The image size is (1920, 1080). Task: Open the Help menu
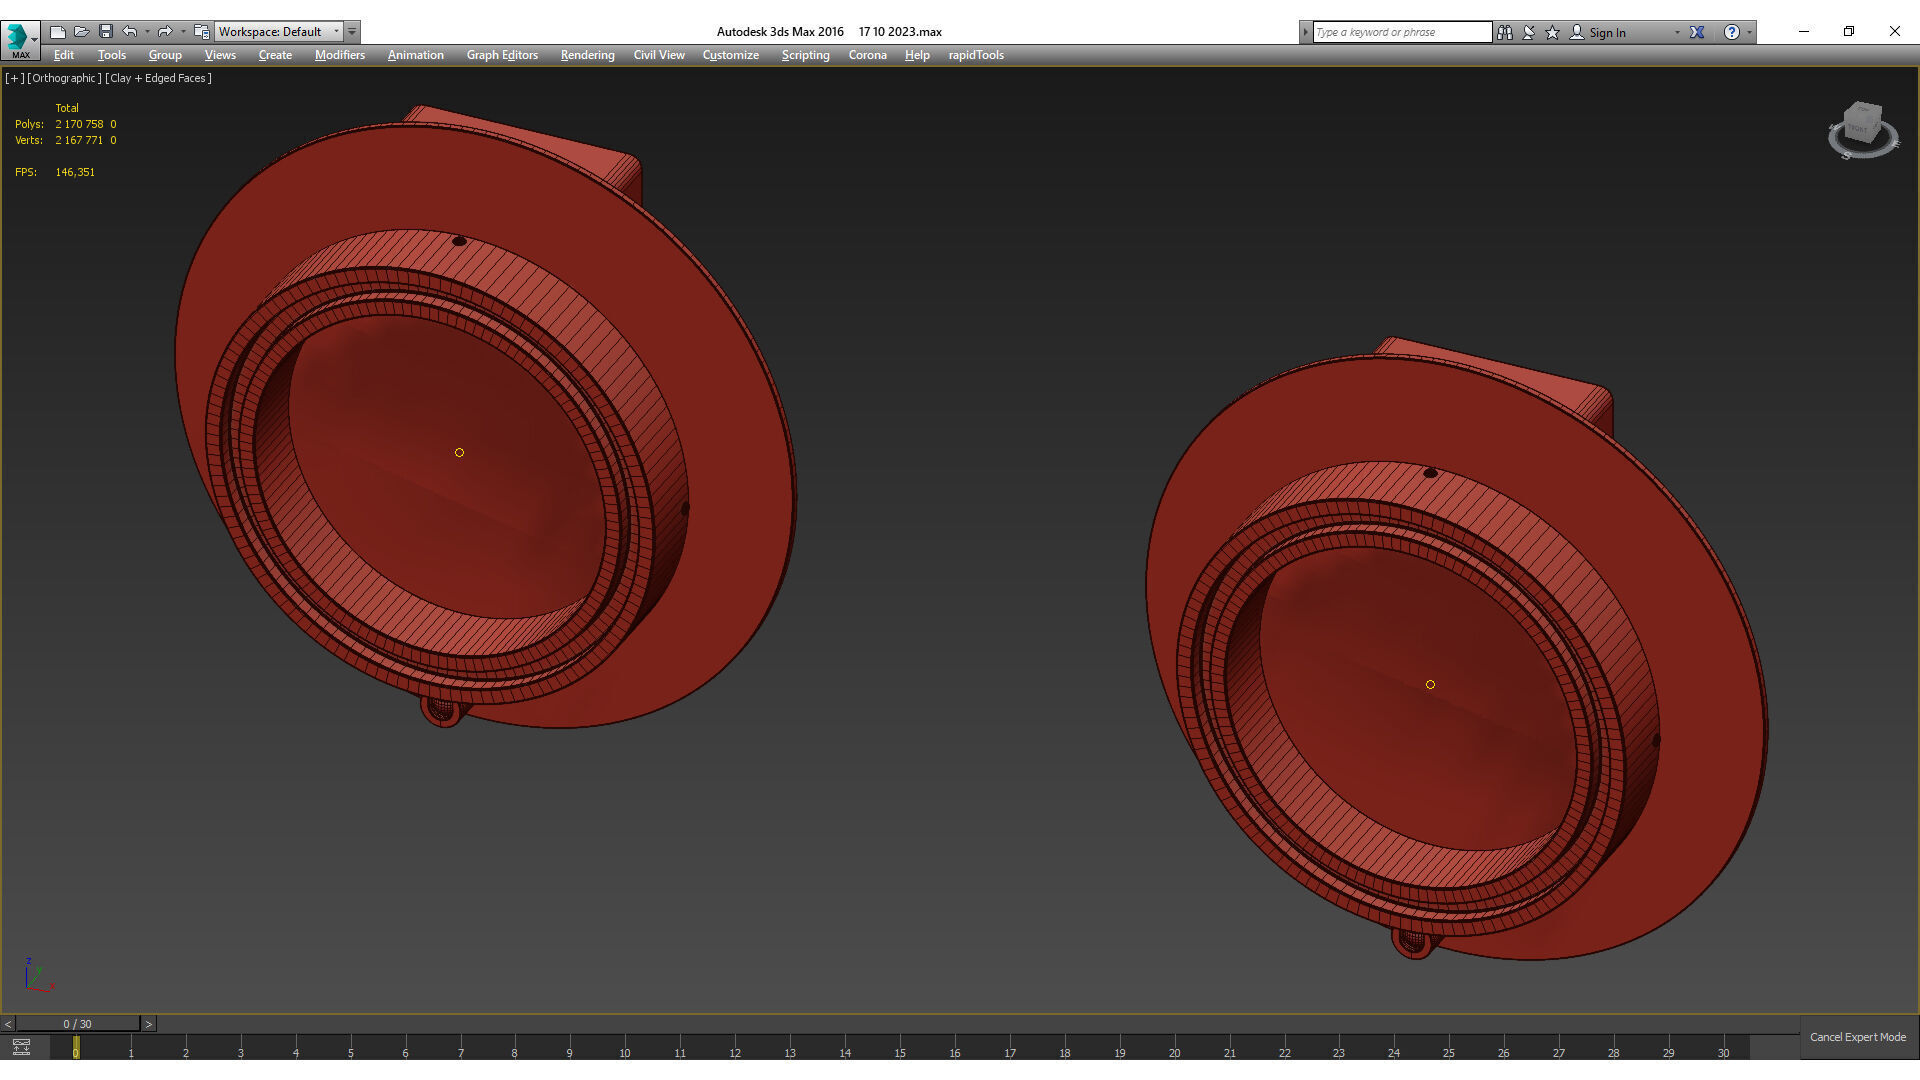[917, 55]
